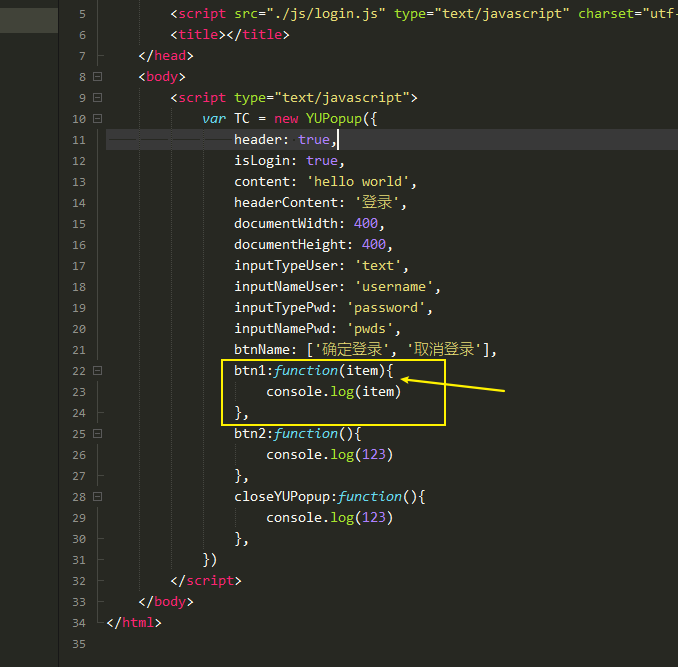This screenshot has height=667, width=678.
Task: Click 'console' on line 23
Action: pyautogui.click(x=294, y=392)
